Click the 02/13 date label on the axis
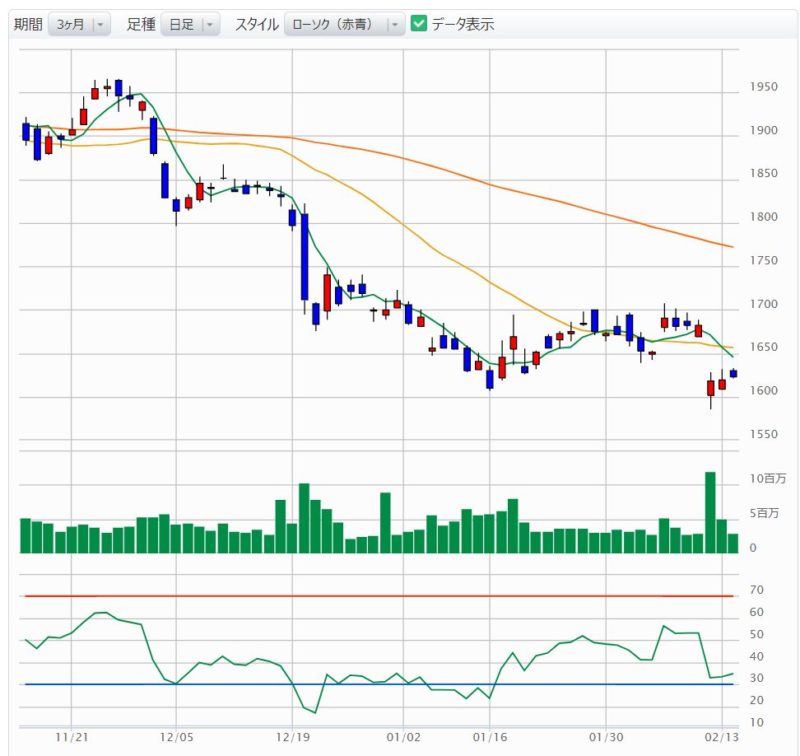 (x=721, y=737)
